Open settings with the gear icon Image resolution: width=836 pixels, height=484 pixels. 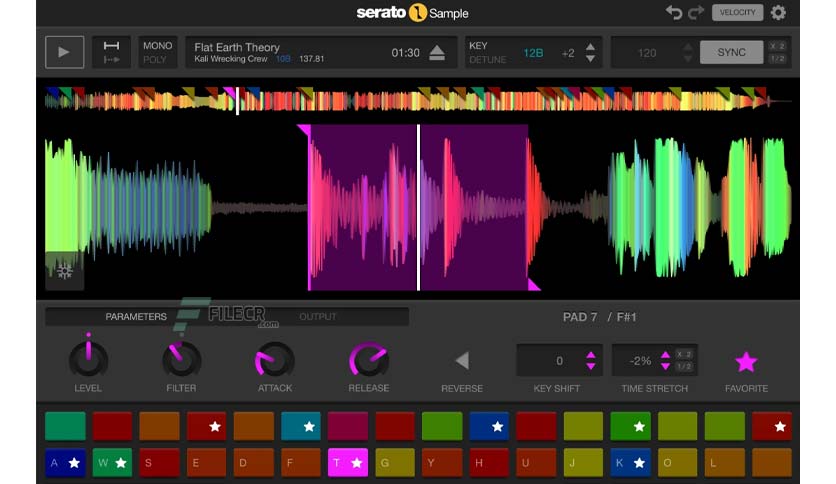pyautogui.click(x=778, y=13)
